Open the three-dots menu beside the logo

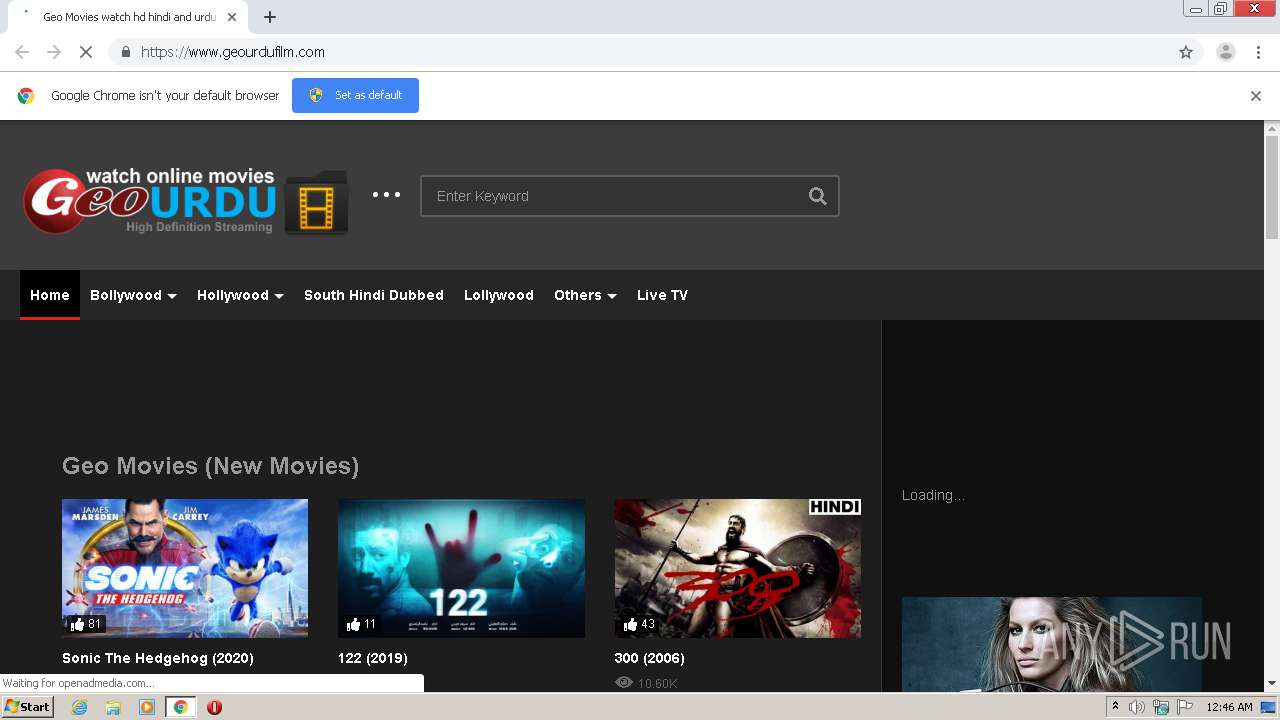coord(387,195)
